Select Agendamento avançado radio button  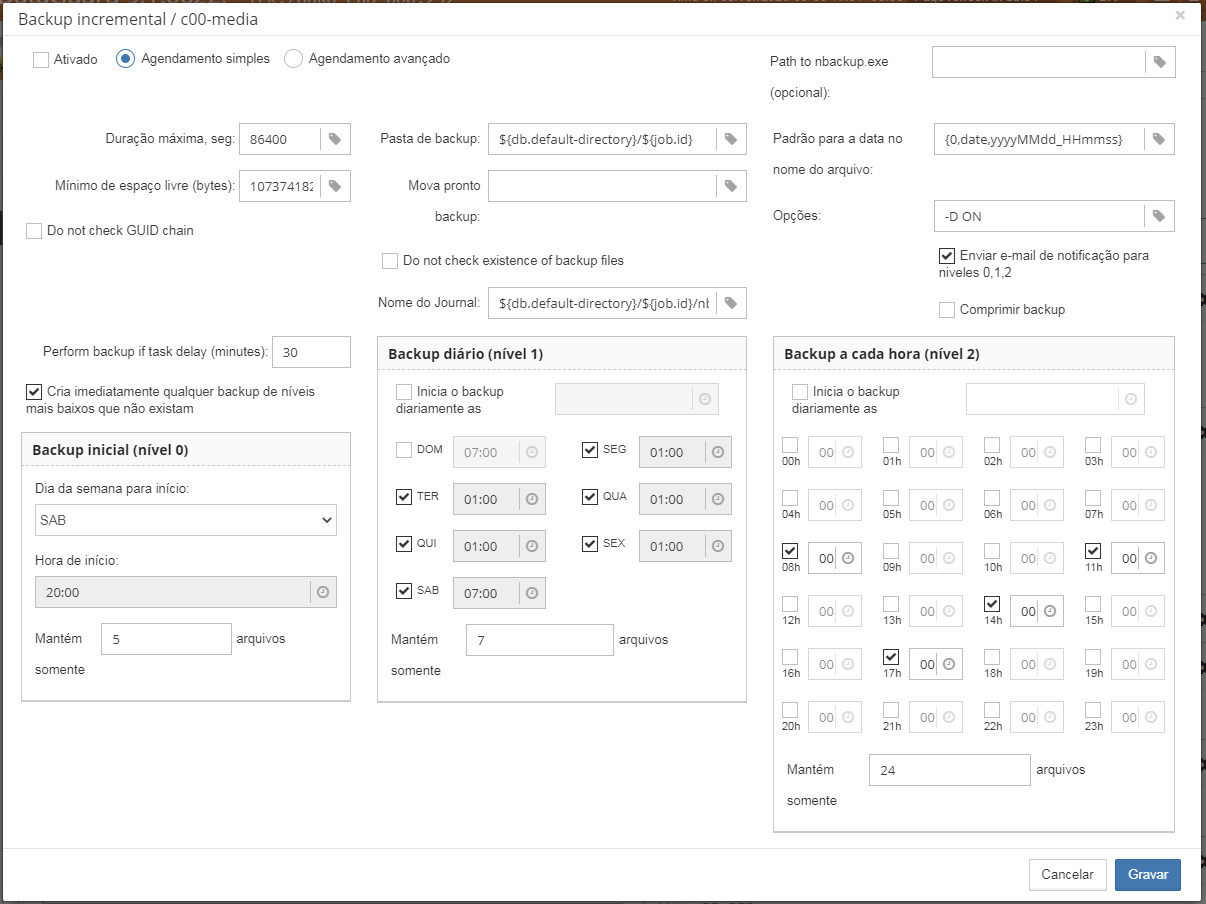293,59
